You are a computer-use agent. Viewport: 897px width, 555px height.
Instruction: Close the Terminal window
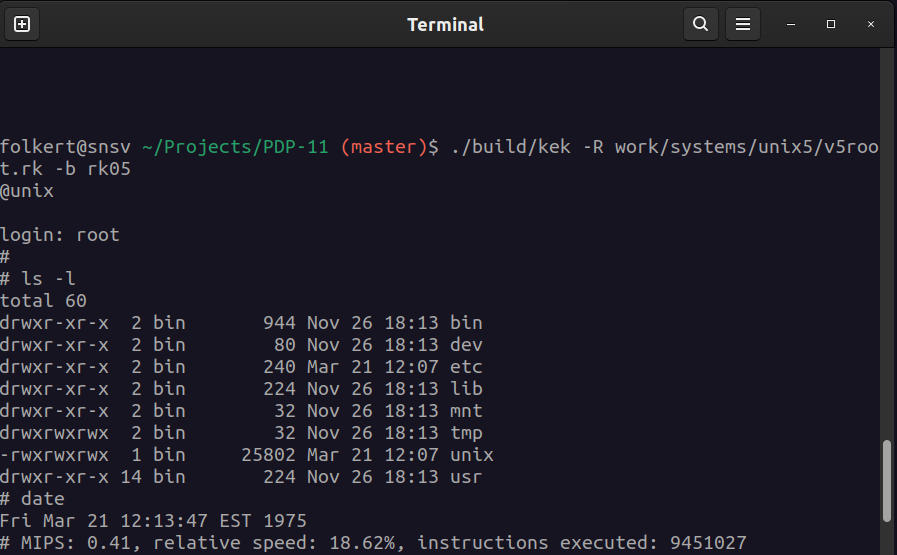coord(871,24)
